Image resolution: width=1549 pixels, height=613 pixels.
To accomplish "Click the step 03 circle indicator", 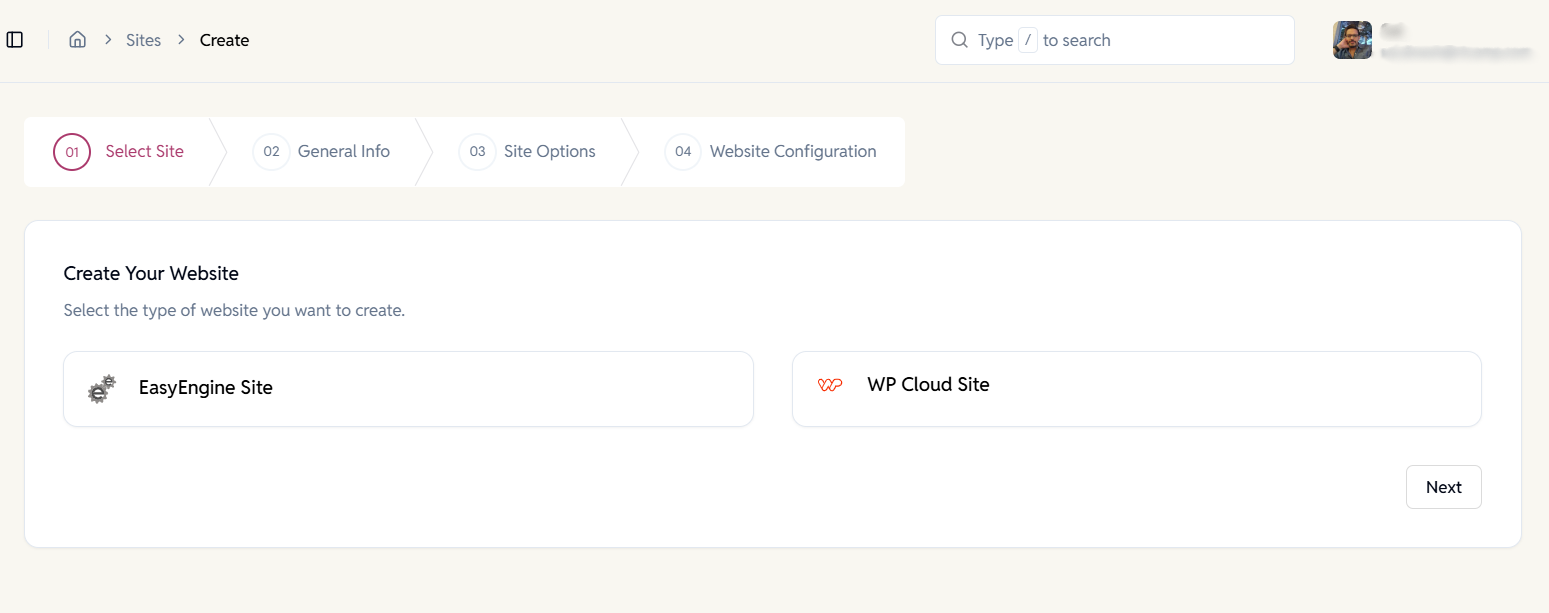I will pyautogui.click(x=477, y=152).
